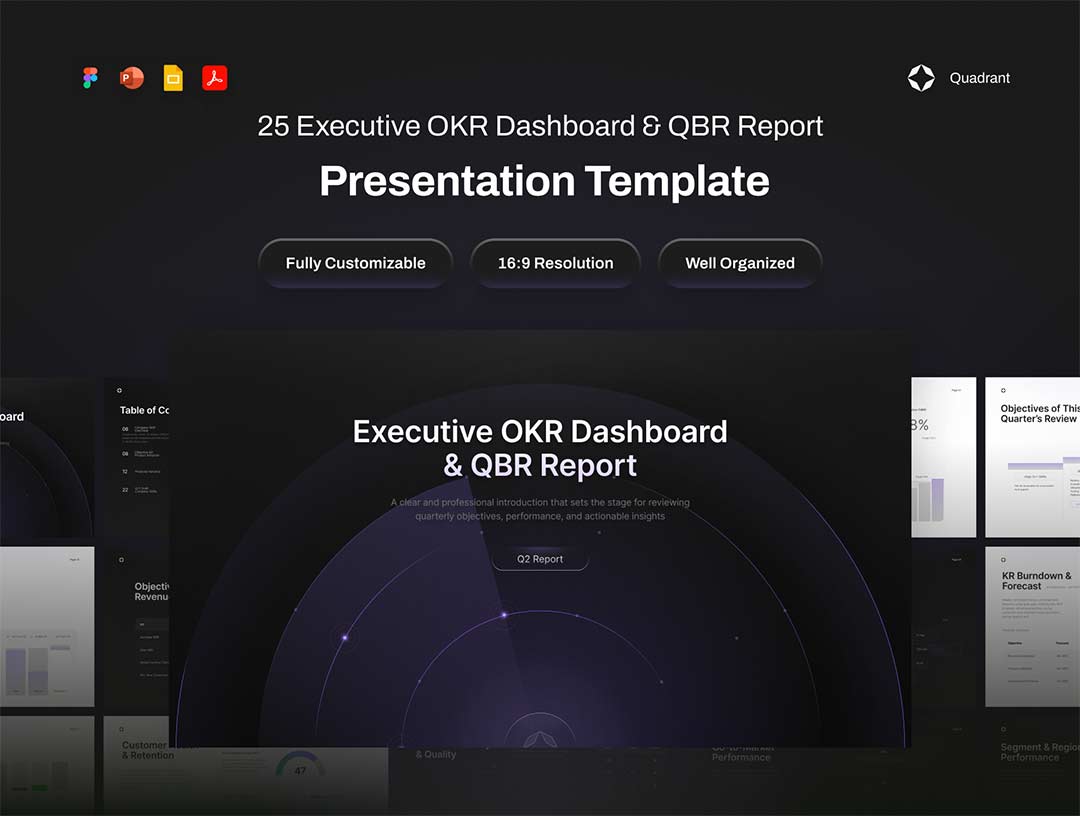Click the circle icon above Table of Contents

click(120, 391)
